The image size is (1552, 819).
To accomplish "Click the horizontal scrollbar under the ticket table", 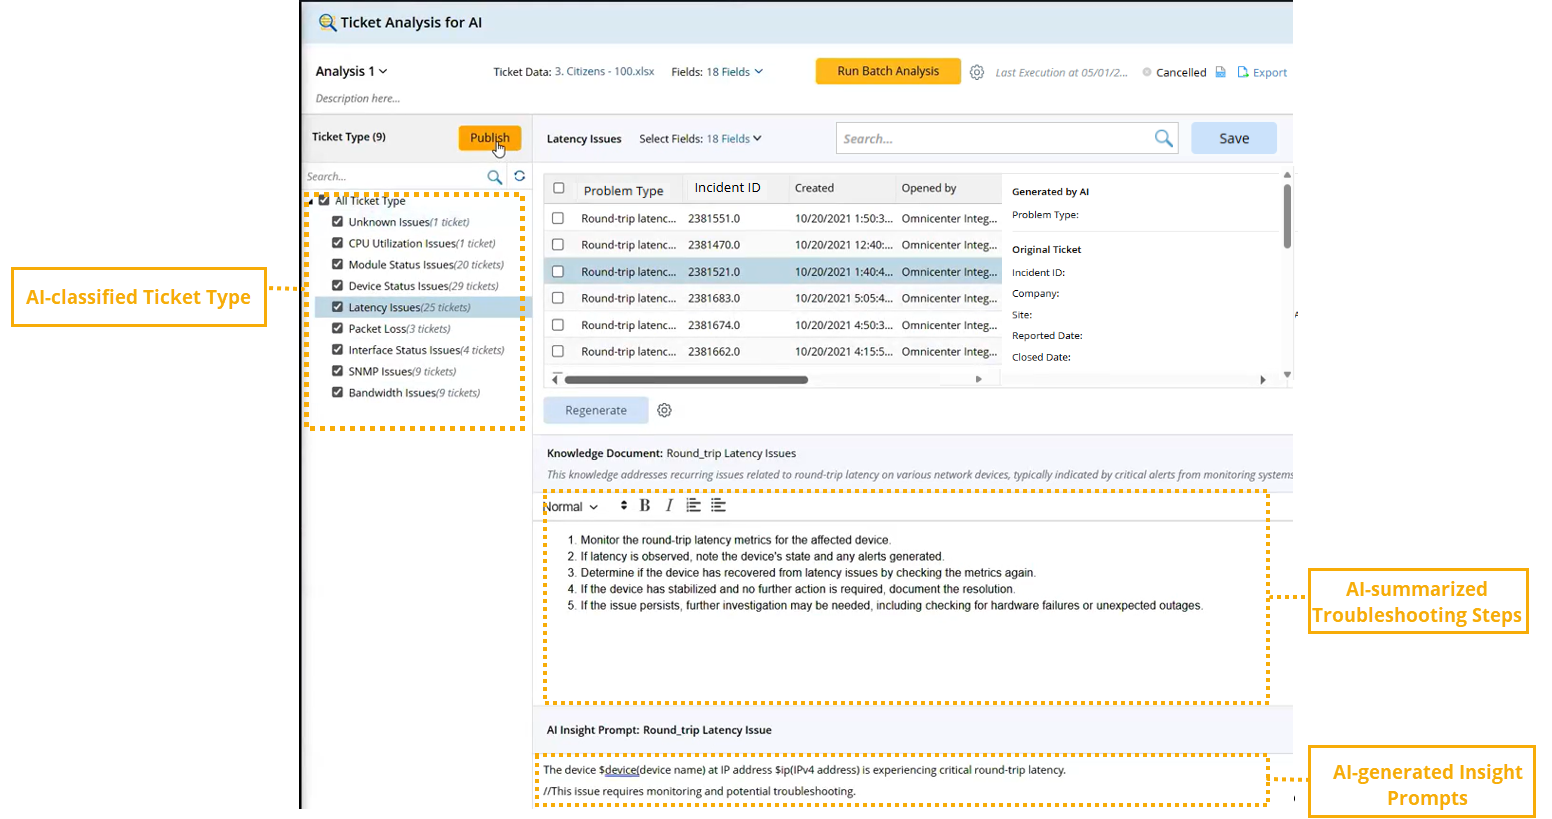I will [686, 380].
